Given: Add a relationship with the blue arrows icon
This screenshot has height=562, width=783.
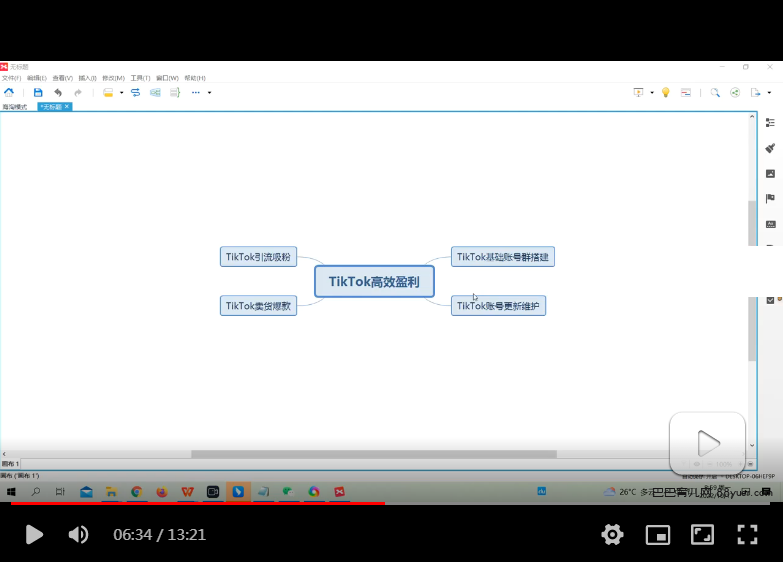Looking at the screenshot, I should point(135,92).
